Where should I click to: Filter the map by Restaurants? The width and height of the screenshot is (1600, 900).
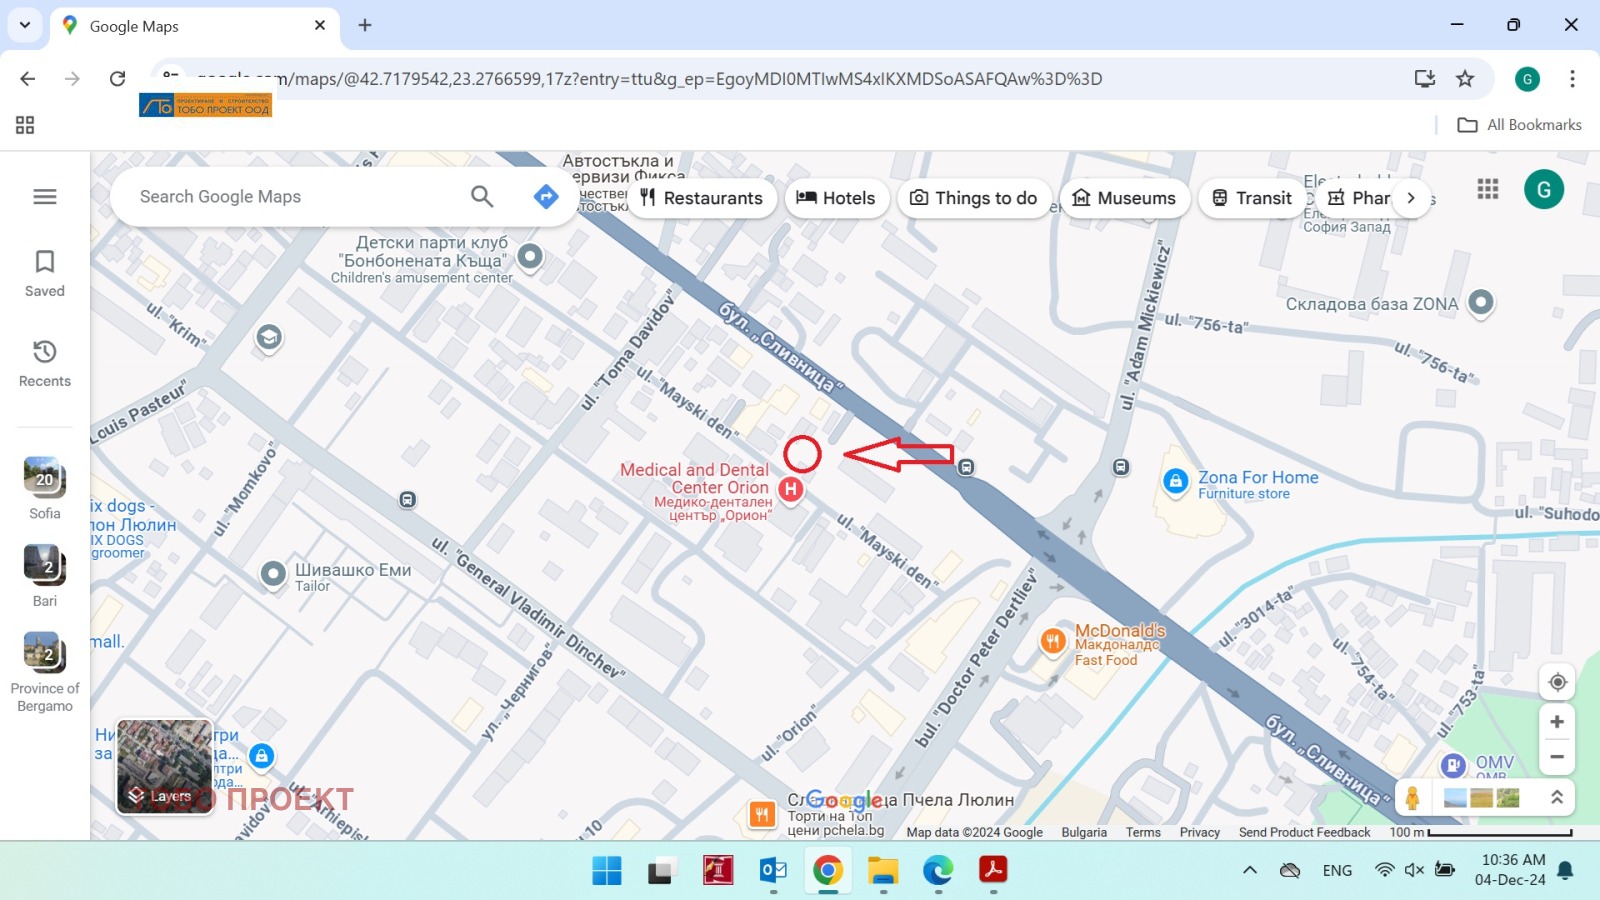702,198
